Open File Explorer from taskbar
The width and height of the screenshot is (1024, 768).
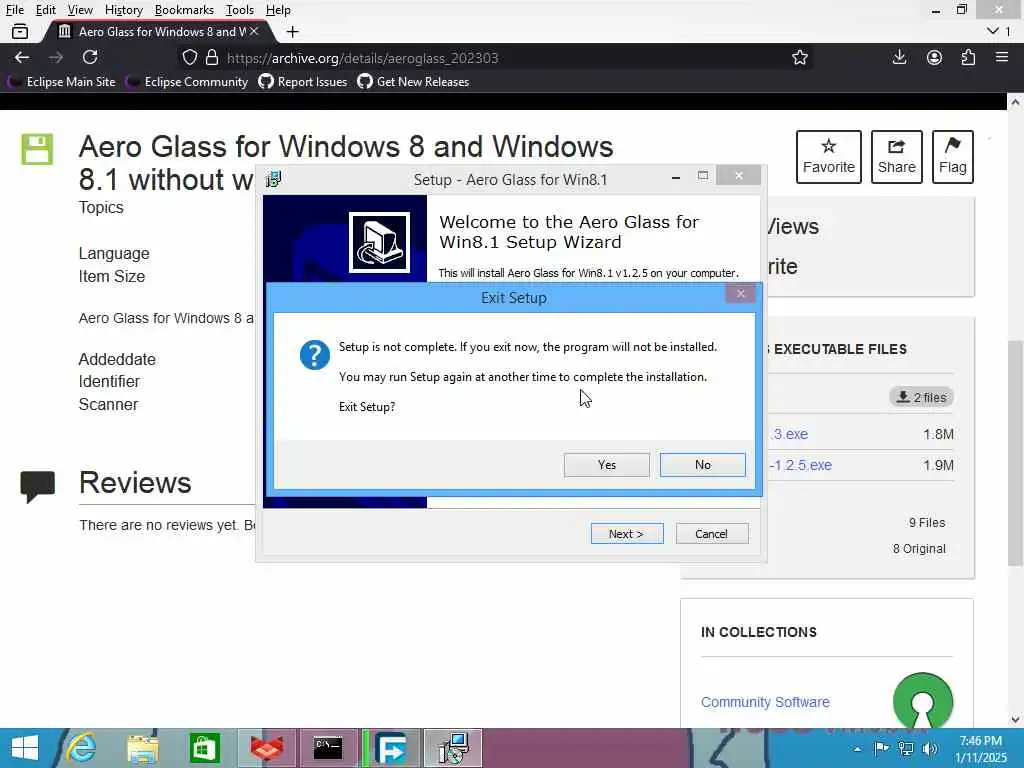142,748
